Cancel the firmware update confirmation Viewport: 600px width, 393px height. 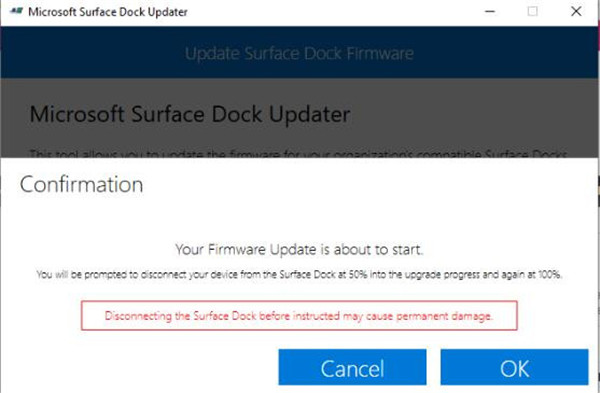pos(352,367)
